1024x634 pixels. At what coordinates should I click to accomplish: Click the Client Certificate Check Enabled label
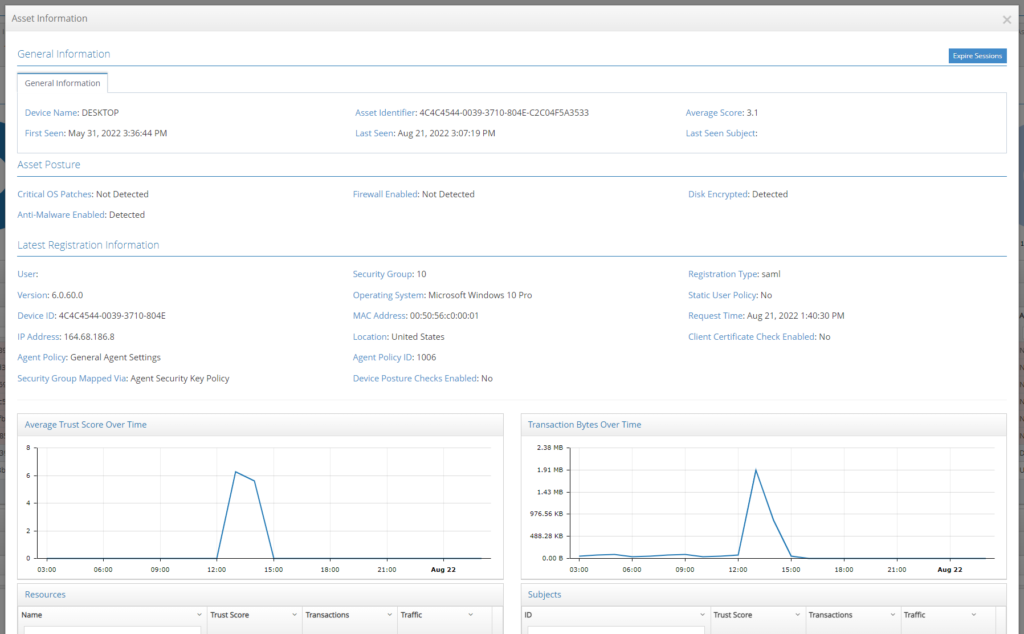click(x=752, y=337)
